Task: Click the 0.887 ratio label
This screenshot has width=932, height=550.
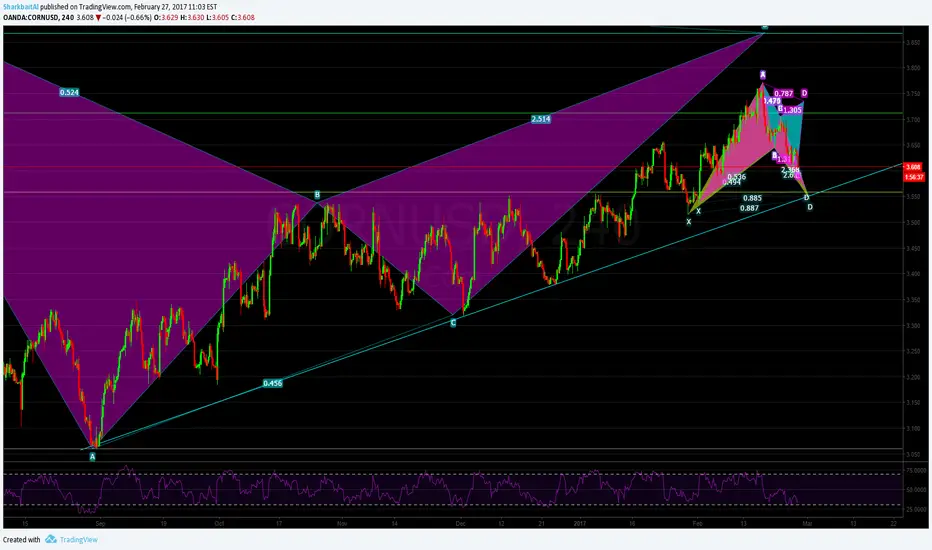Action: [x=749, y=208]
